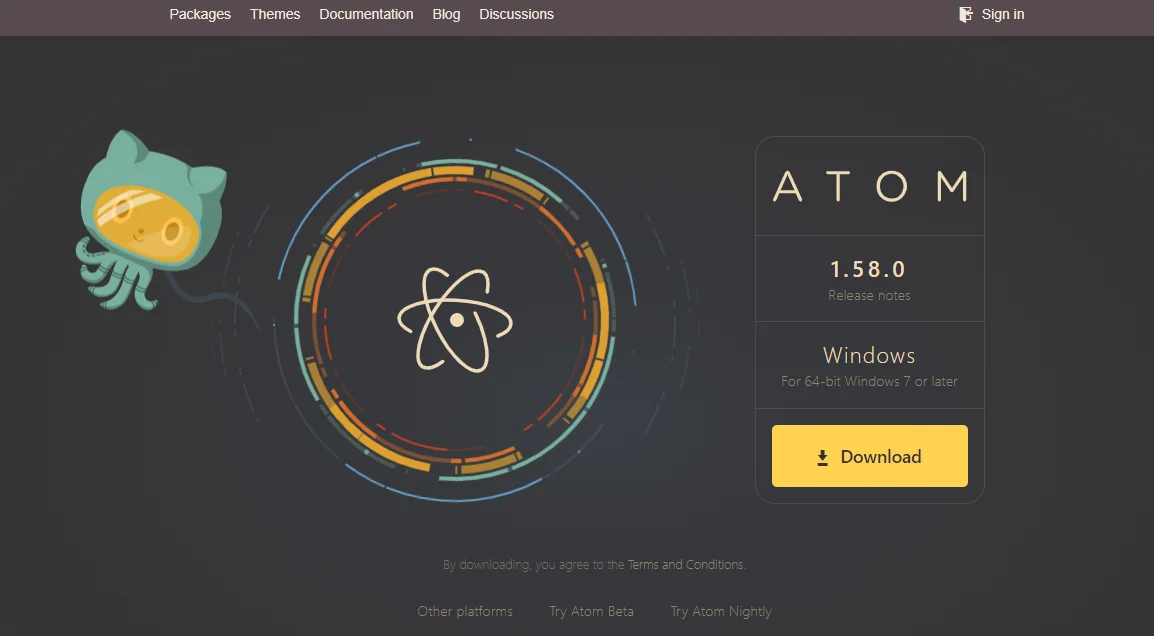This screenshot has height=636, width=1154.
Task: Open Documentation in the top navigation
Action: pyautogui.click(x=366, y=14)
